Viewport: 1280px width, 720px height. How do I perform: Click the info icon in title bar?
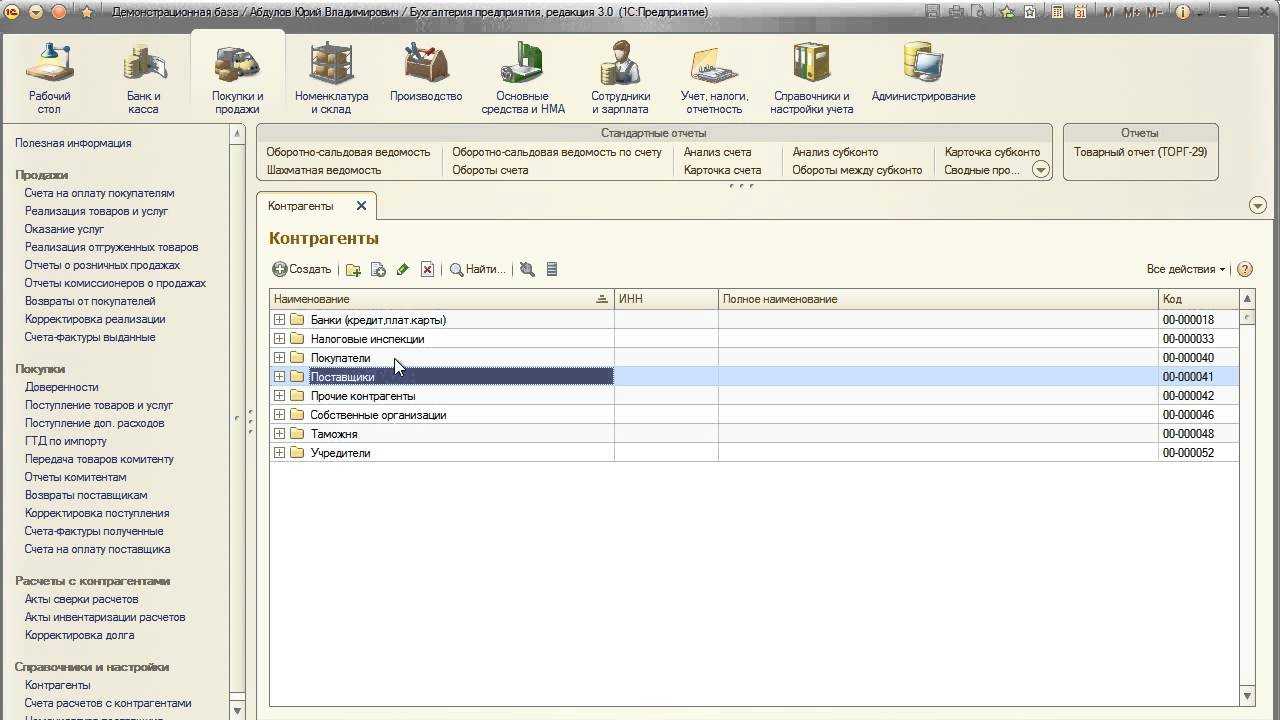tap(1184, 12)
